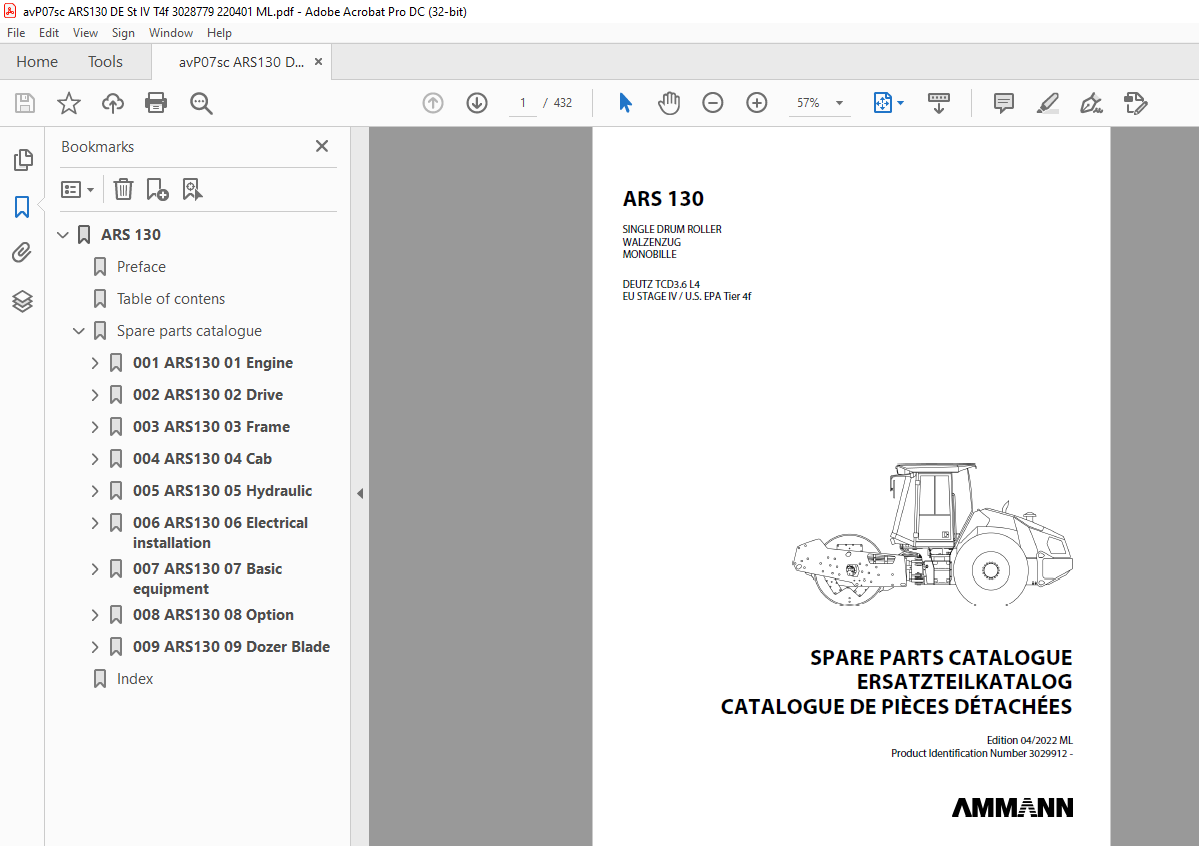The image size is (1199, 846).
Task: Expand 007 Basic equipment bookmark
Action: click(x=95, y=570)
